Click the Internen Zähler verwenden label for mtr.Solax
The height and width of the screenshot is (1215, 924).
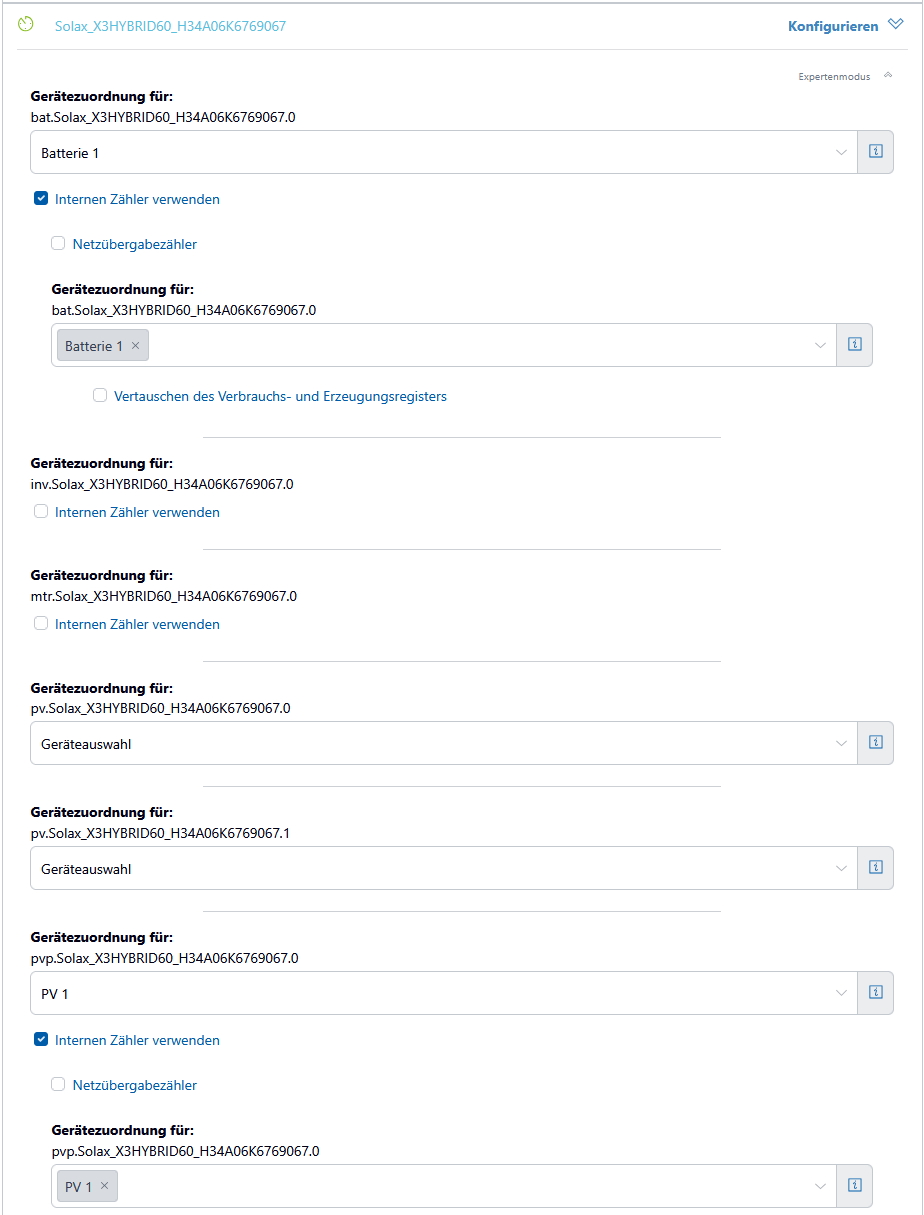pyautogui.click(x=137, y=624)
